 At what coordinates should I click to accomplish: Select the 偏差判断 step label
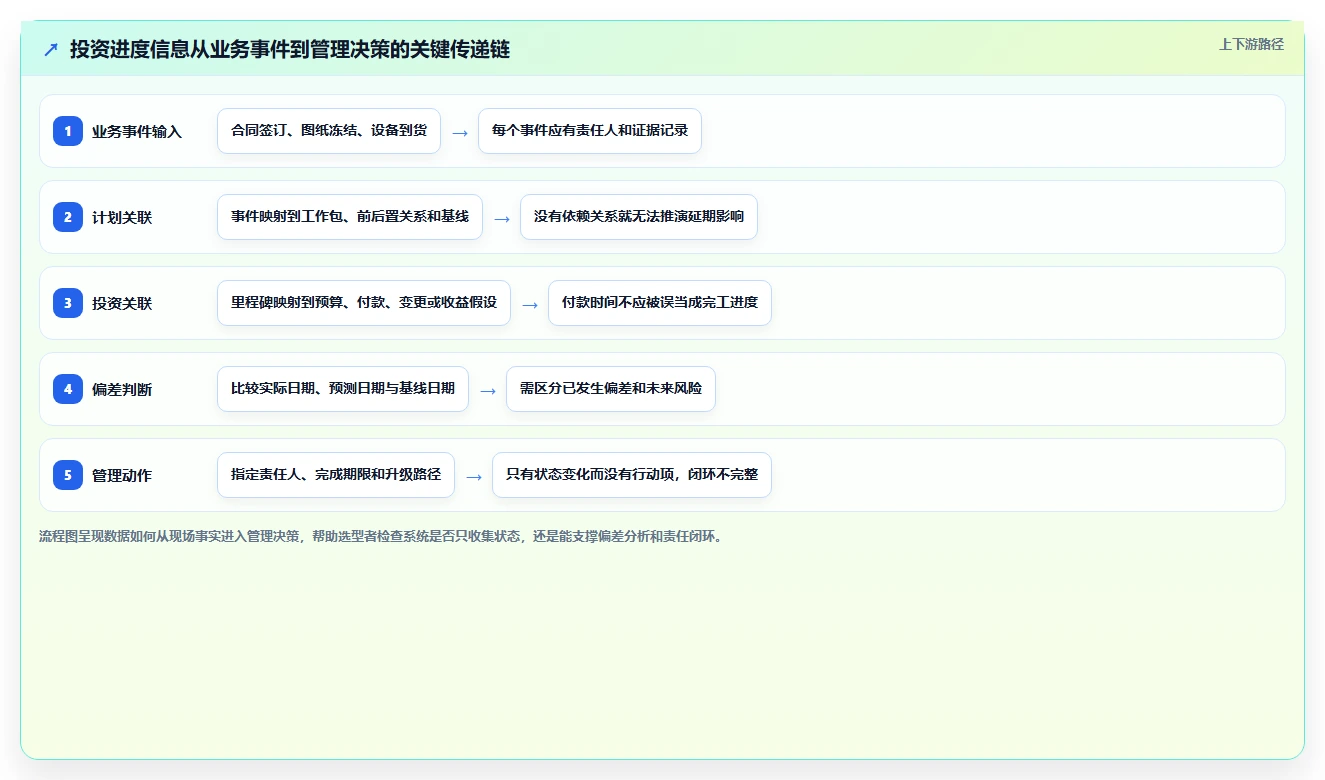122,389
